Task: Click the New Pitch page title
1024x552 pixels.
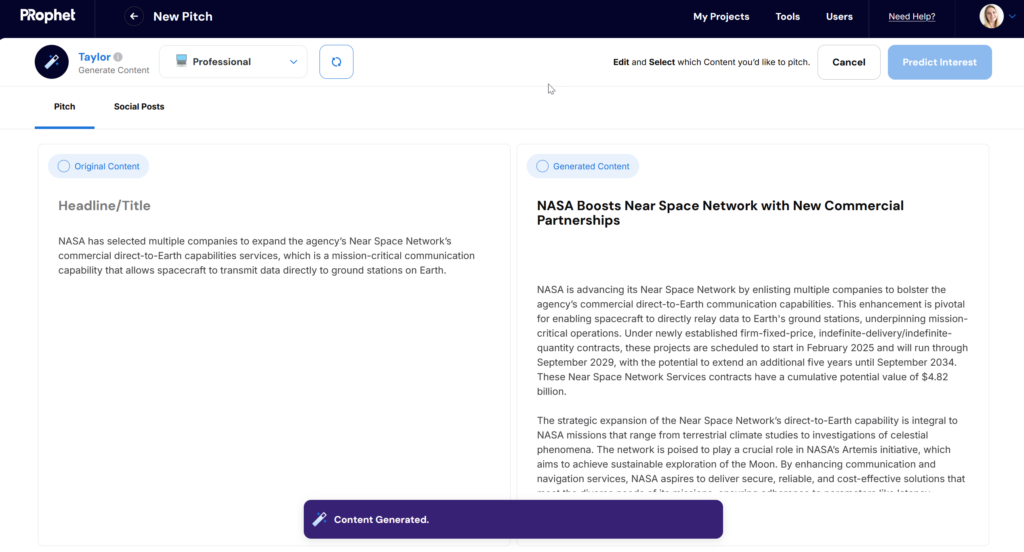Action: pos(183,16)
